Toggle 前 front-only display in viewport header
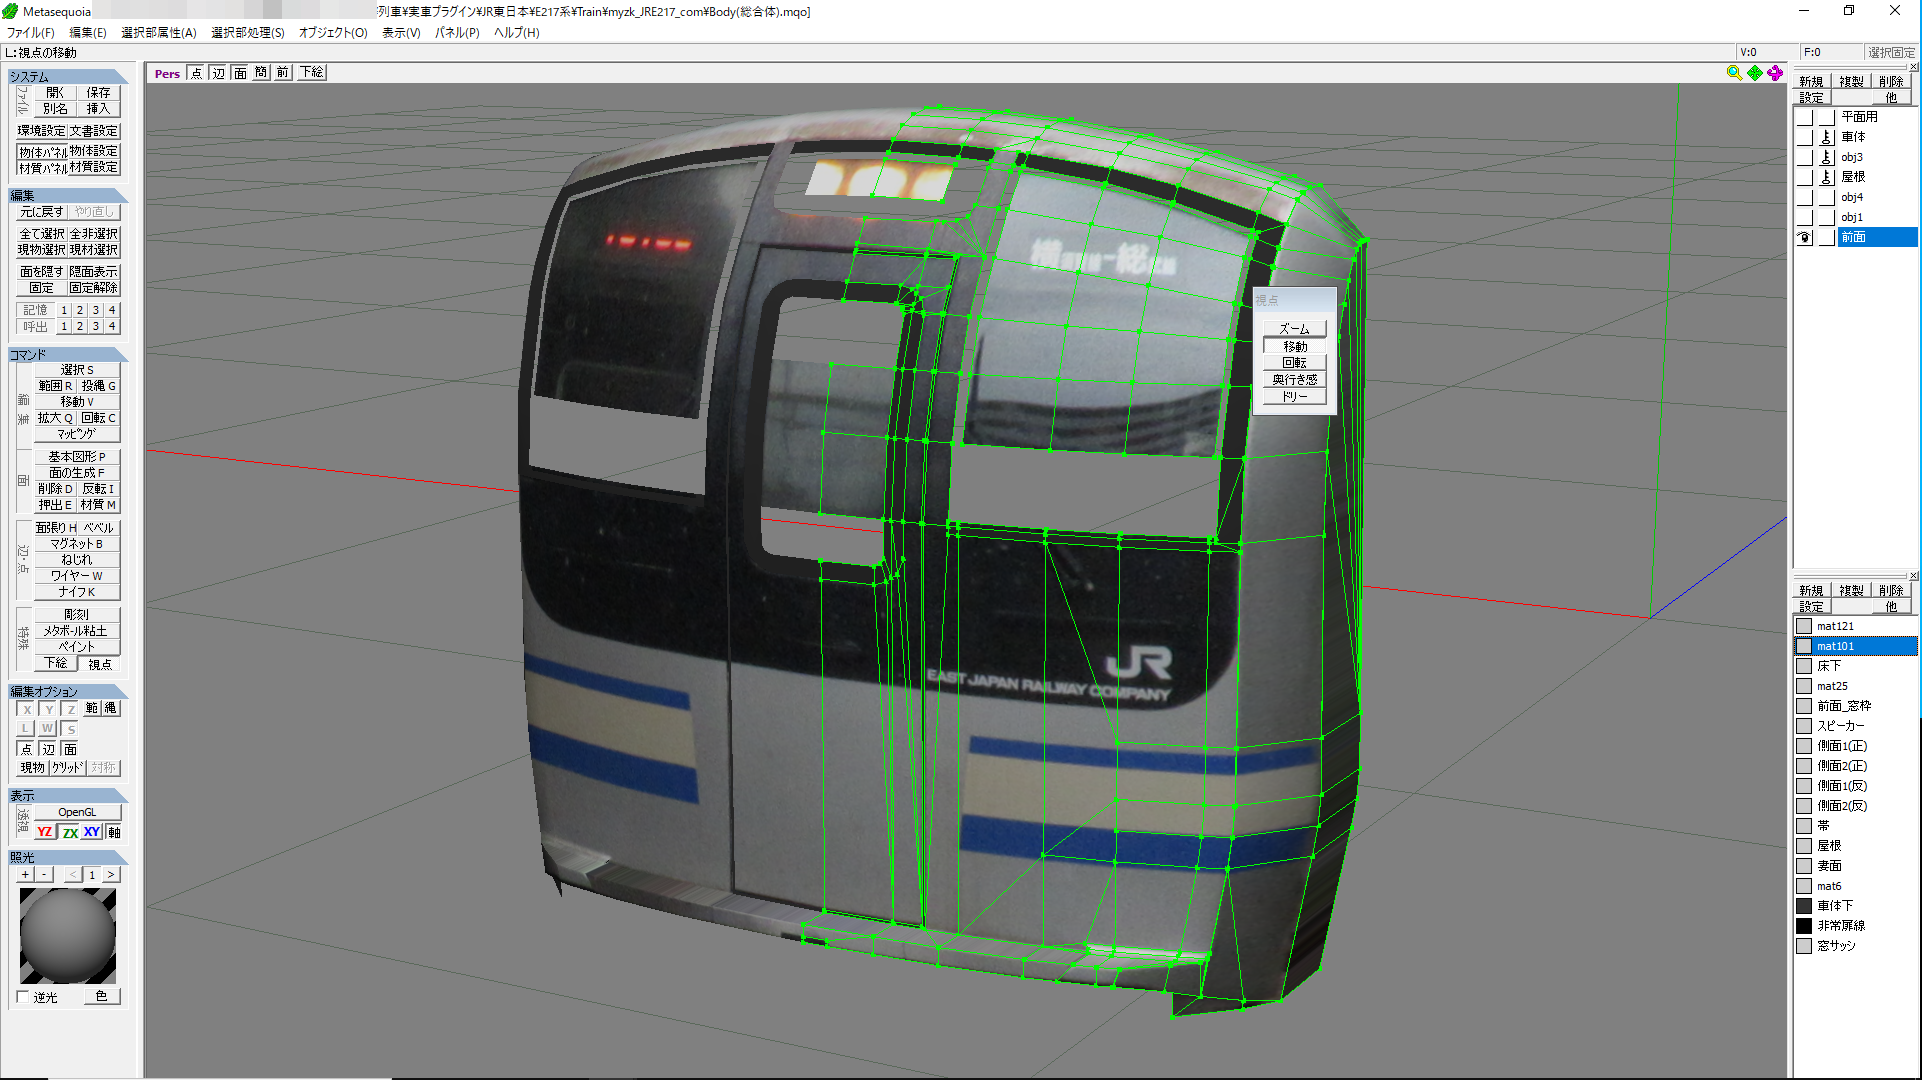The width and height of the screenshot is (1922, 1080). tap(283, 73)
